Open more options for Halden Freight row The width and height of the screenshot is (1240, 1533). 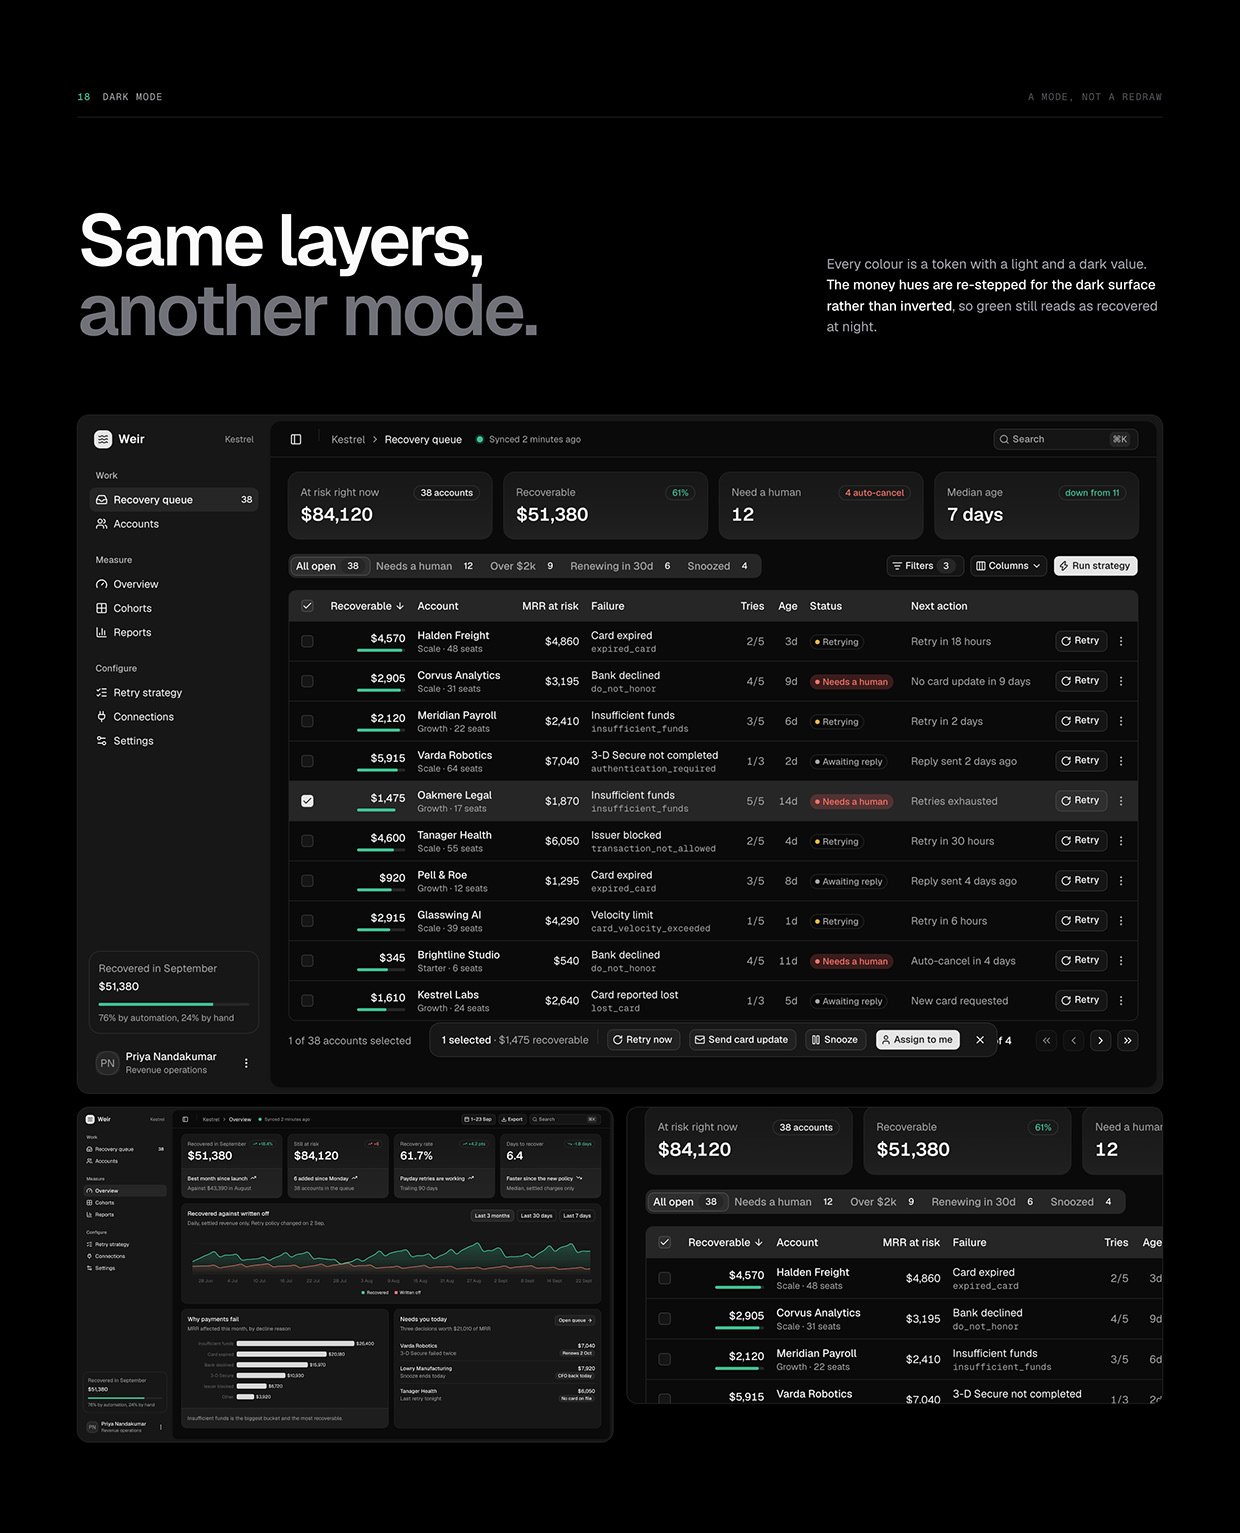point(1121,641)
